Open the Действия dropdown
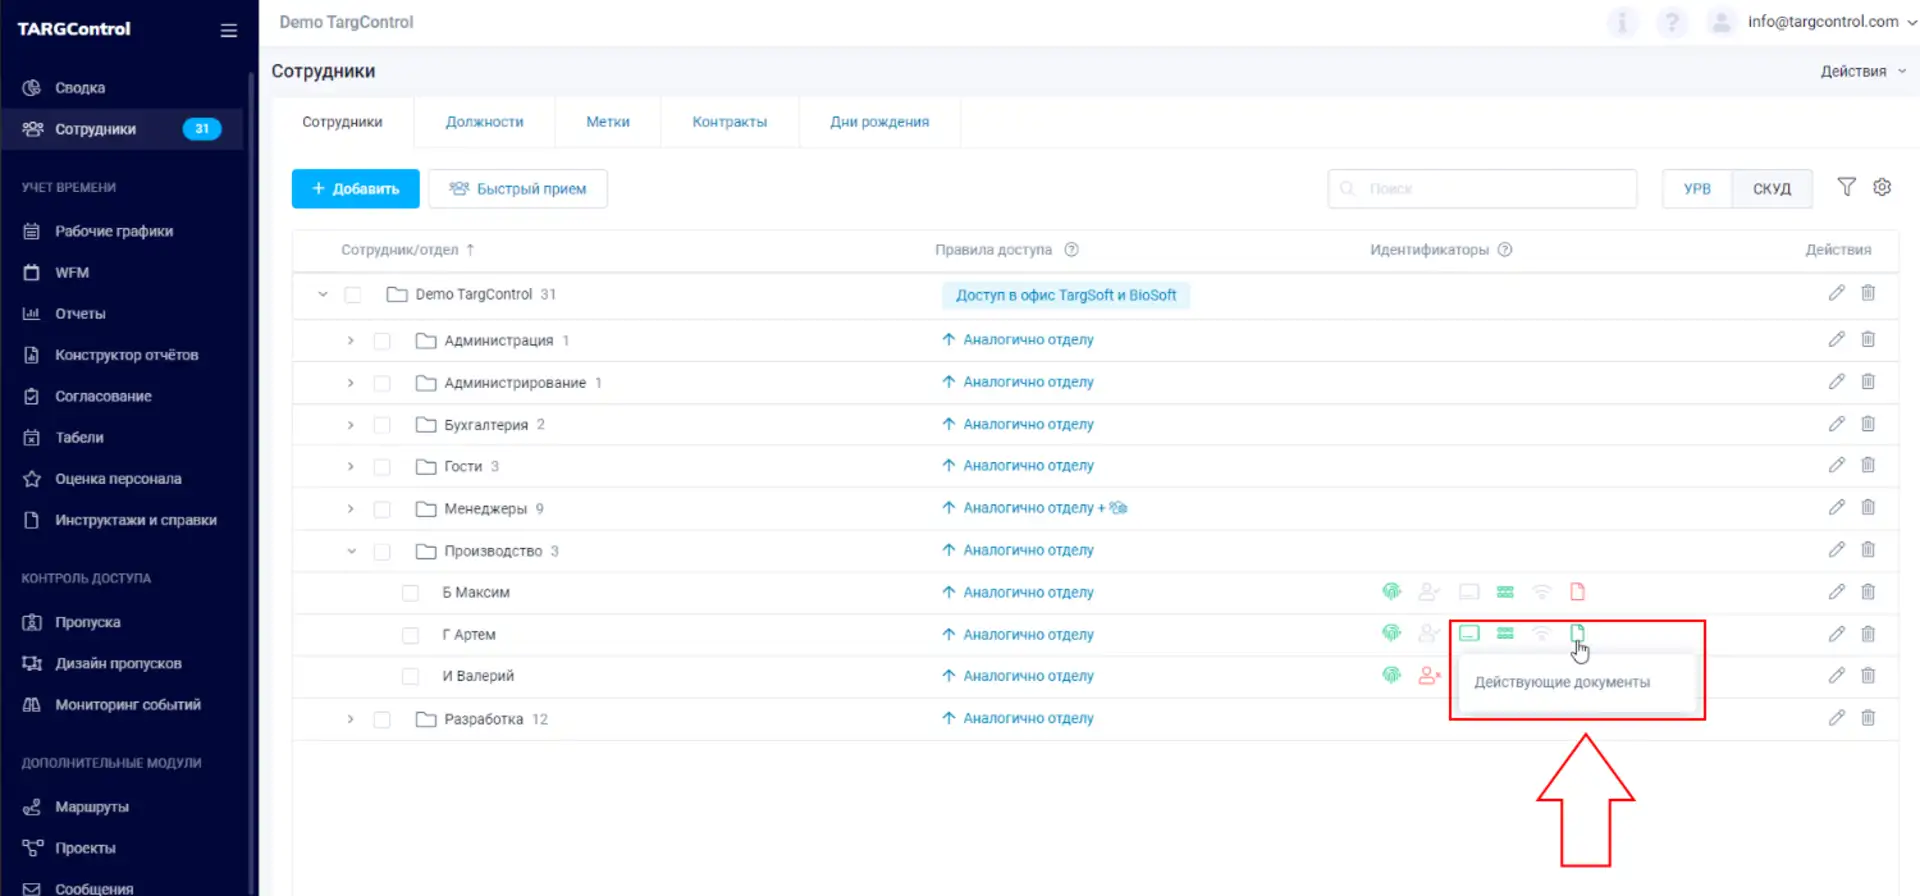1920x896 pixels. [x=1863, y=71]
